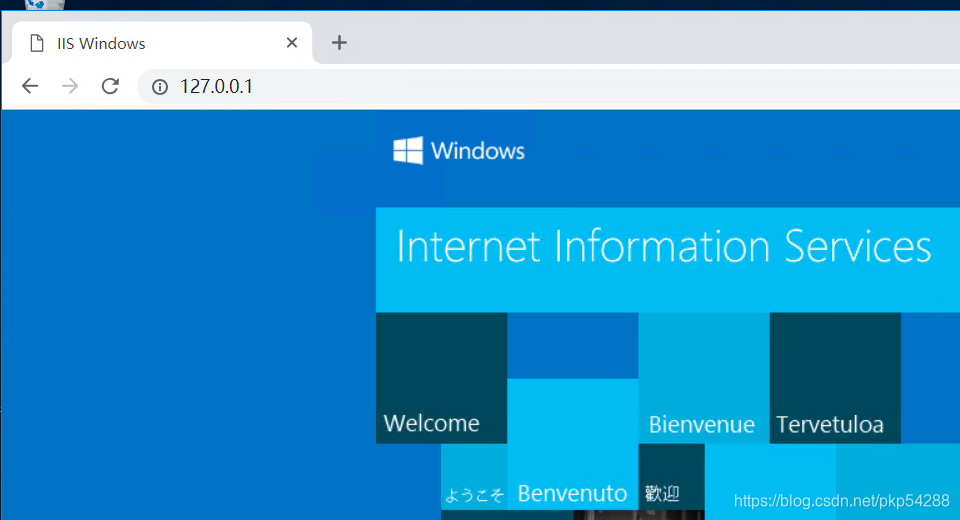Select the Welcome tile
The width and height of the screenshot is (960, 520).
pyautogui.click(x=441, y=378)
